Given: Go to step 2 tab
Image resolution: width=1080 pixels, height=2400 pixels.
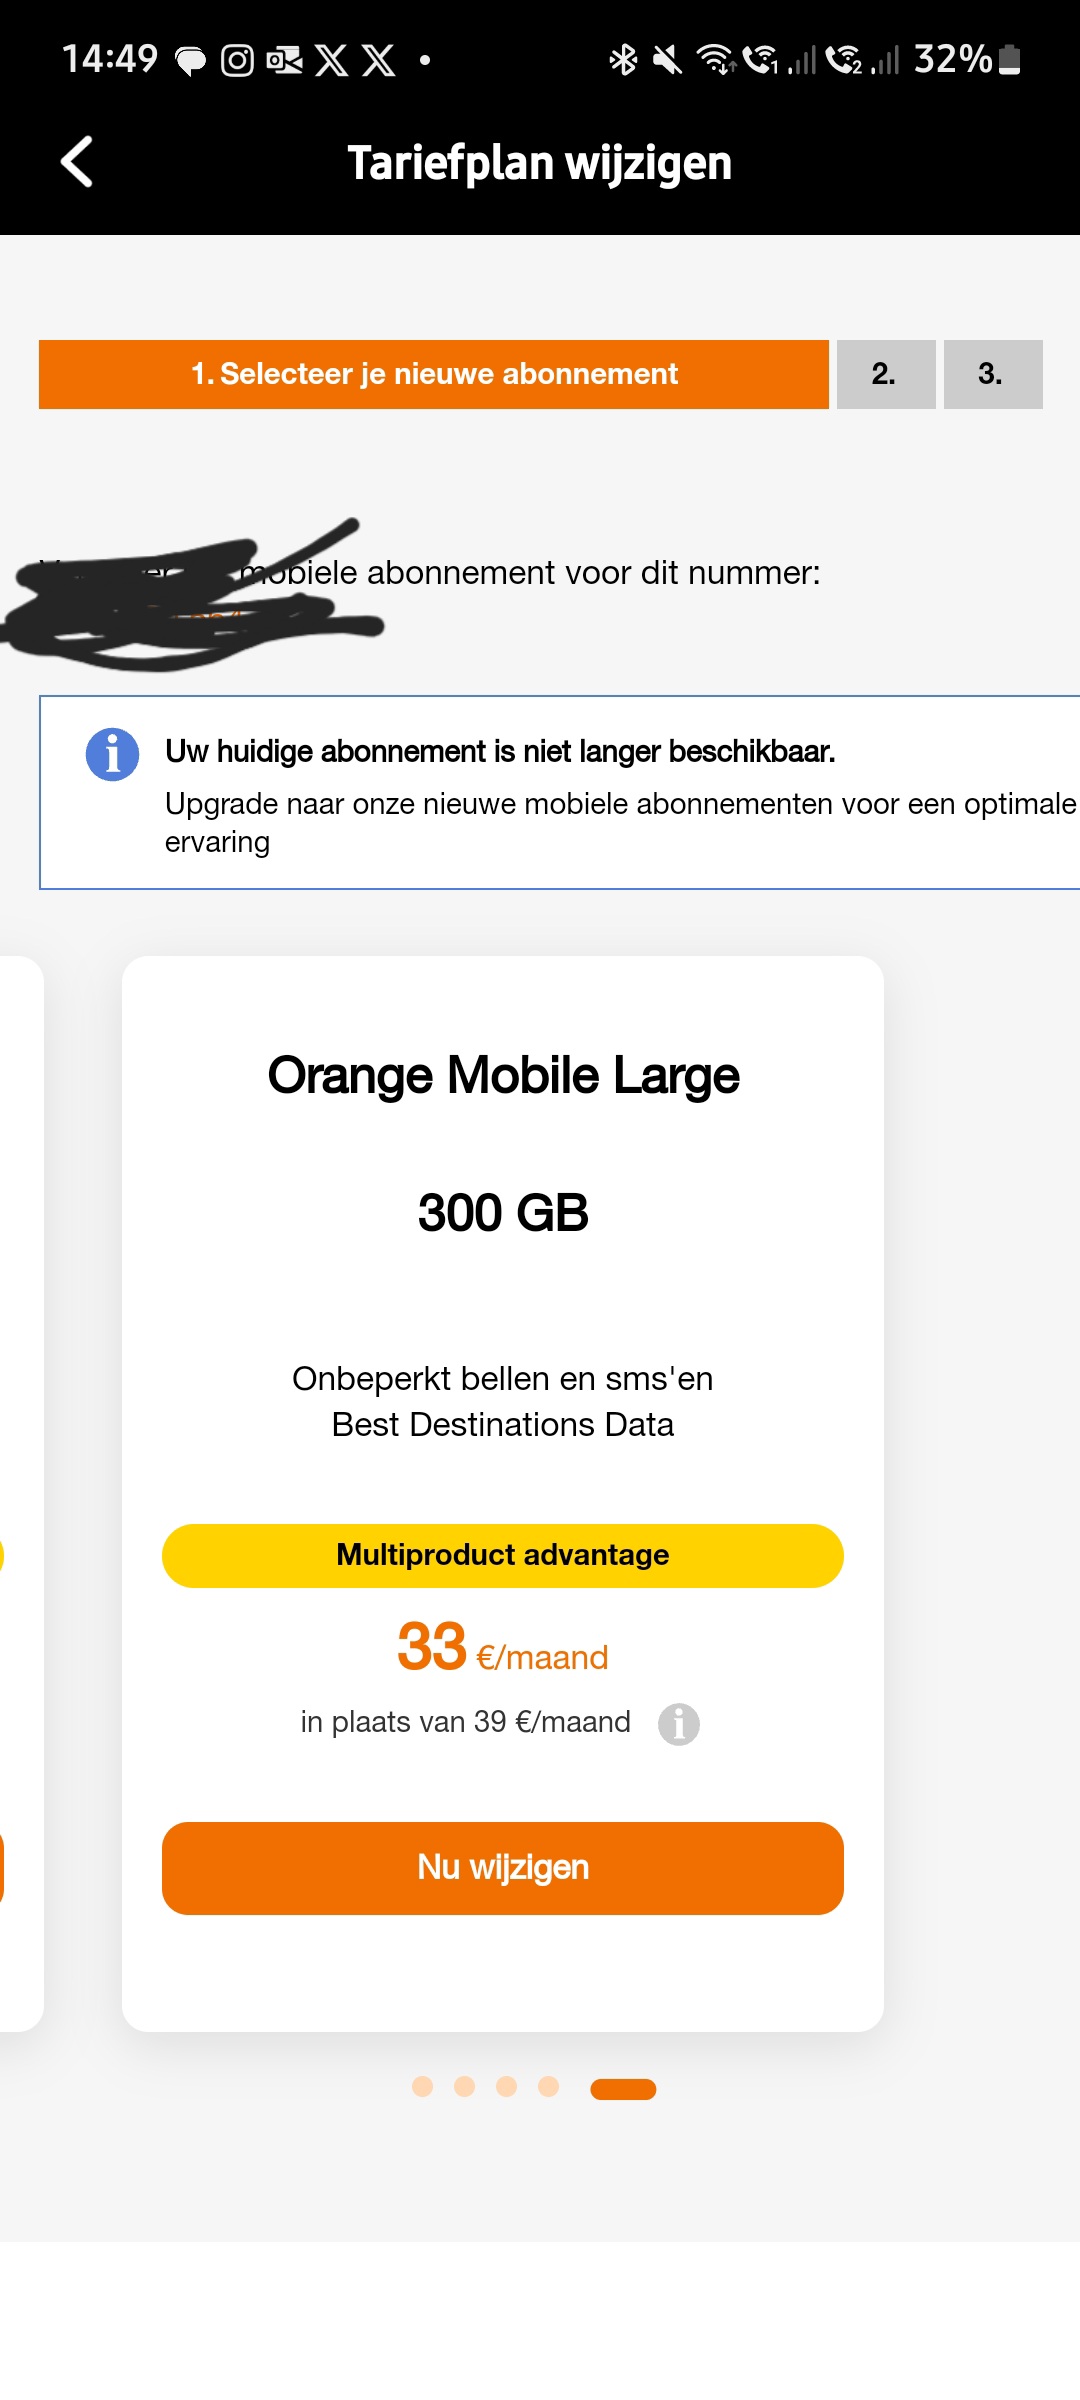Looking at the screenshot, I should (x=885, y=374).
